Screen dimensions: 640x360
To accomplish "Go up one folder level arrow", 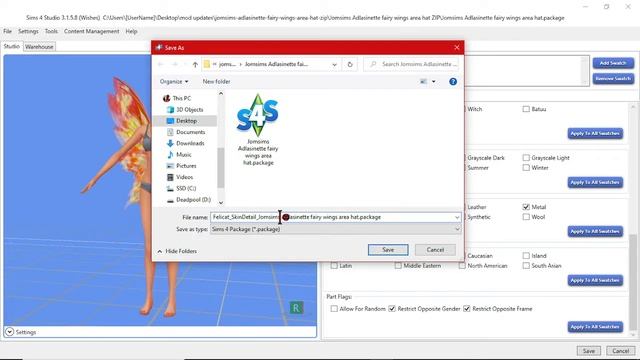I will click(195, 64).
